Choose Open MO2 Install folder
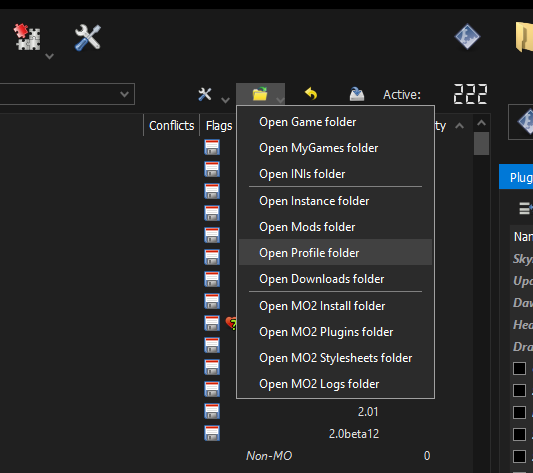533x473 pixels. (x=336, y=306)
